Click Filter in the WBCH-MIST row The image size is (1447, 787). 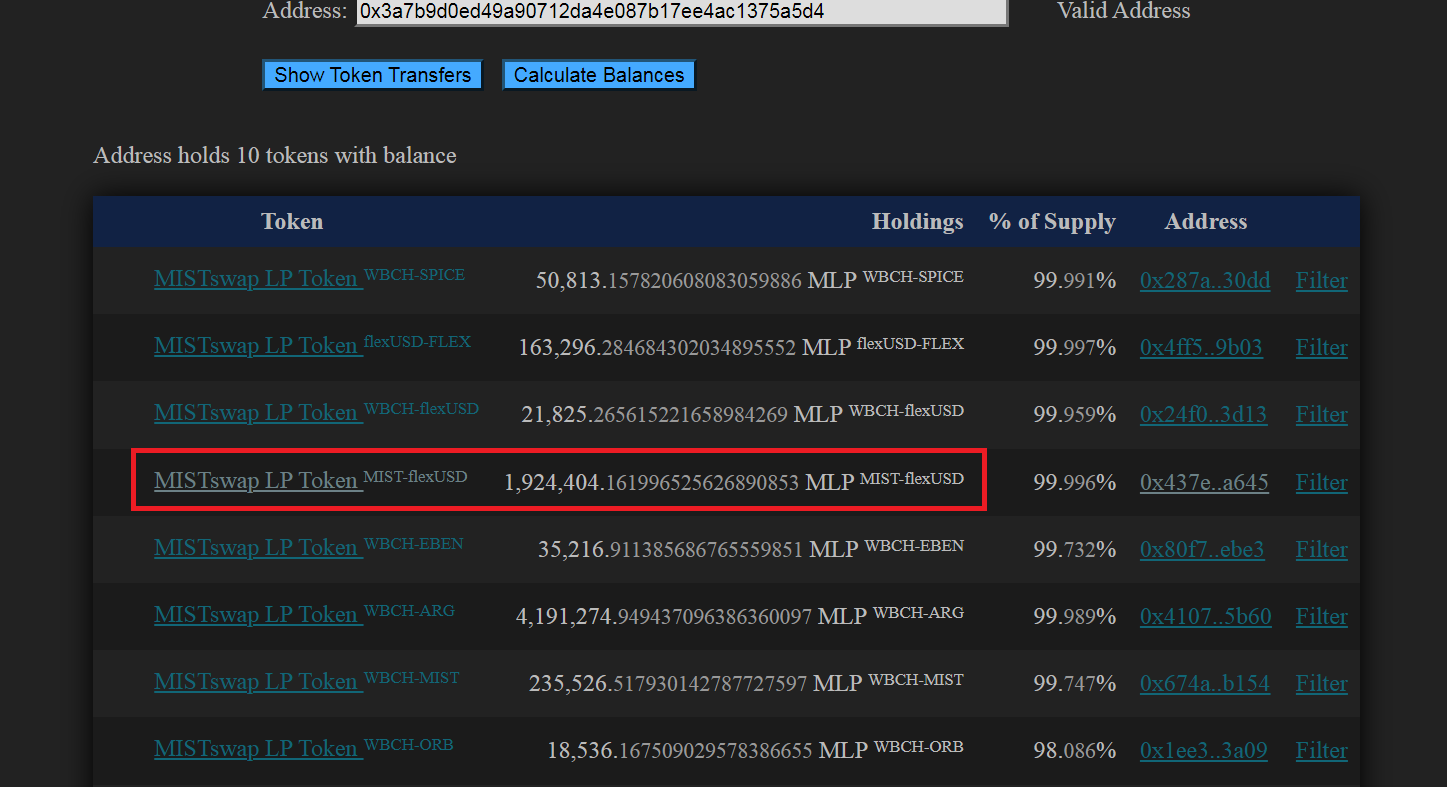click(x=1322, y=683)
